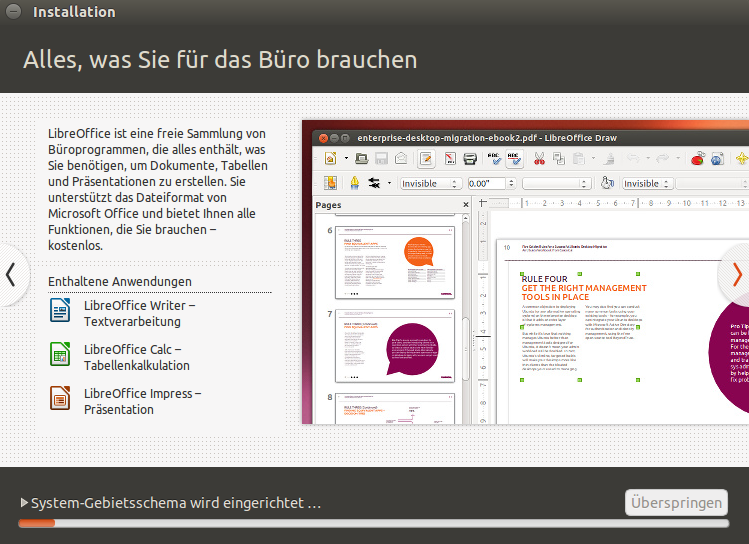The height and width of the screenshot is (544, 749).
Task: Open the Undo history dropdown arrow
Action: (x=648, y=159)
